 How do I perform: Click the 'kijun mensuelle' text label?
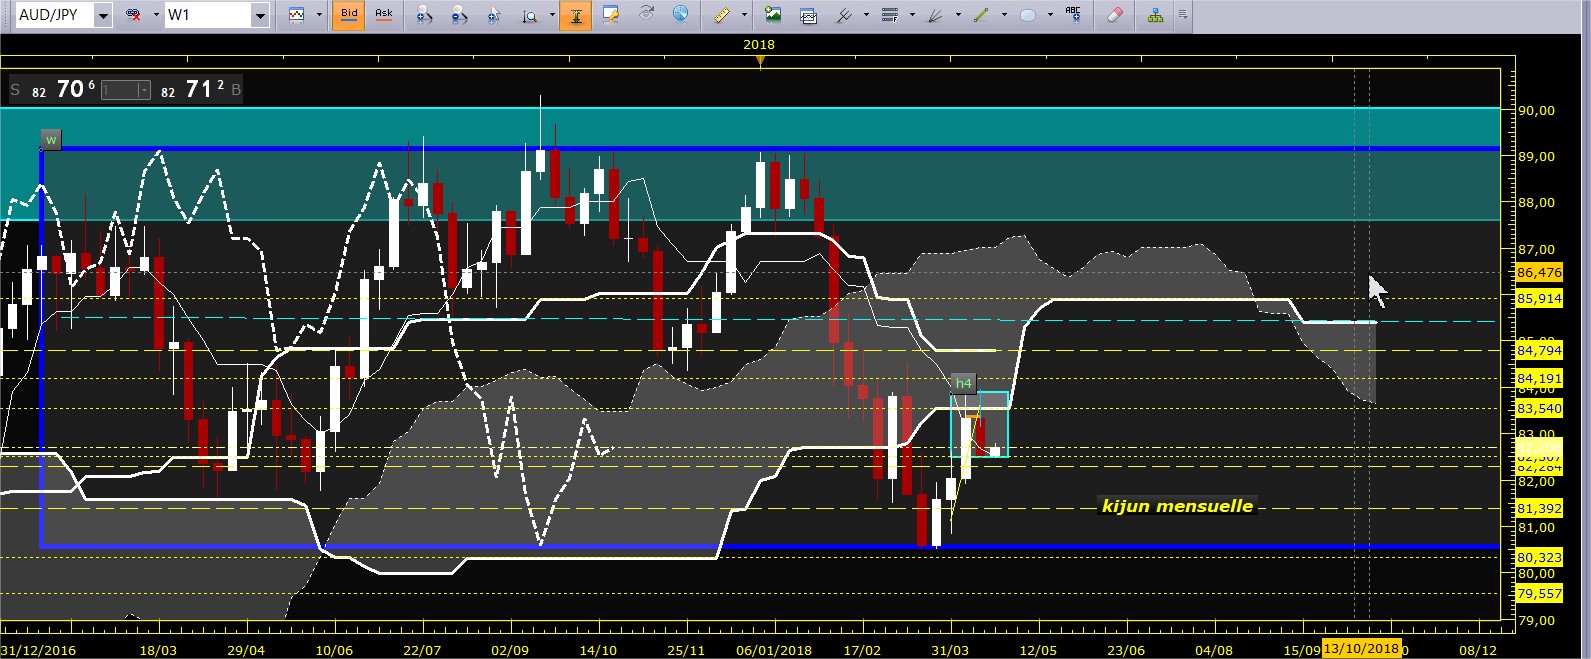[x=1177, y=506]
